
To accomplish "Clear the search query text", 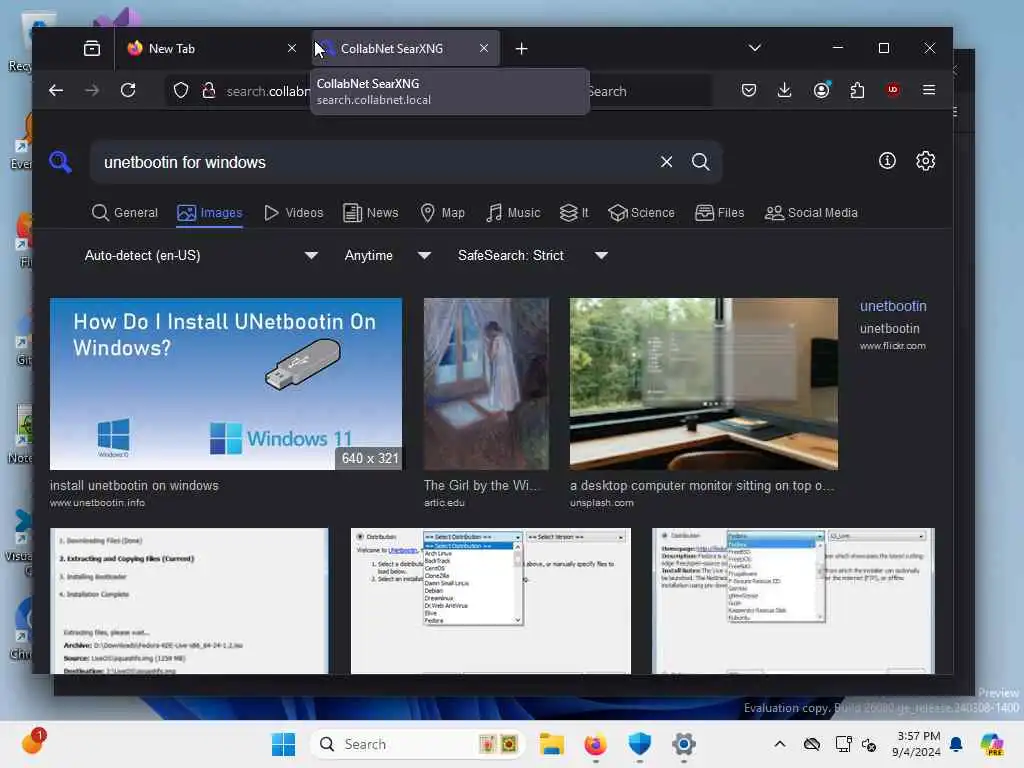I will pos(666,161).
